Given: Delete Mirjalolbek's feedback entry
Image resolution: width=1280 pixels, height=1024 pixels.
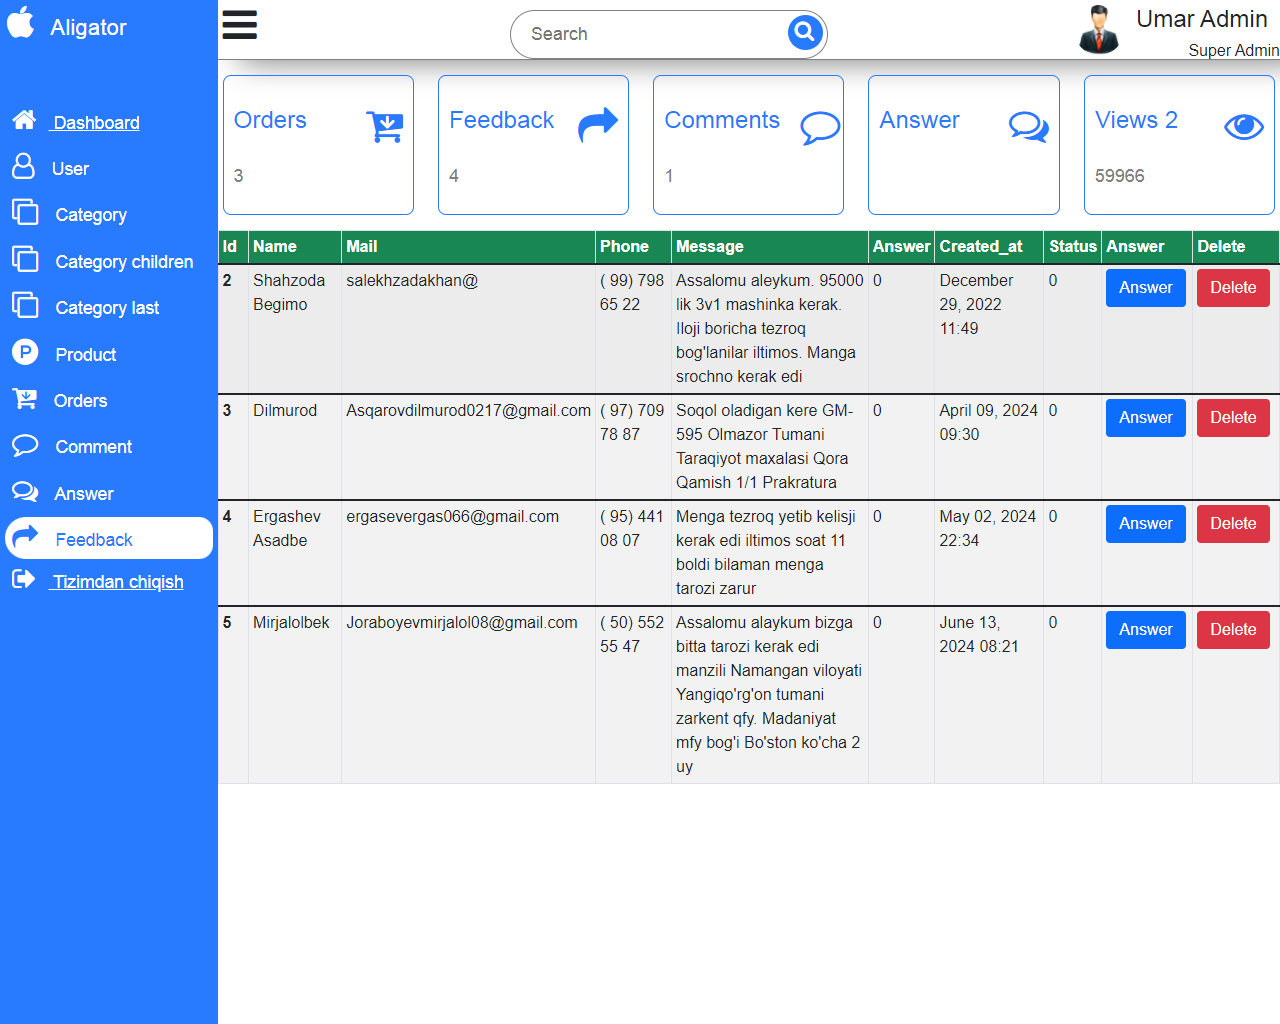Looking at the screenshot, I should coord(1232,630).
